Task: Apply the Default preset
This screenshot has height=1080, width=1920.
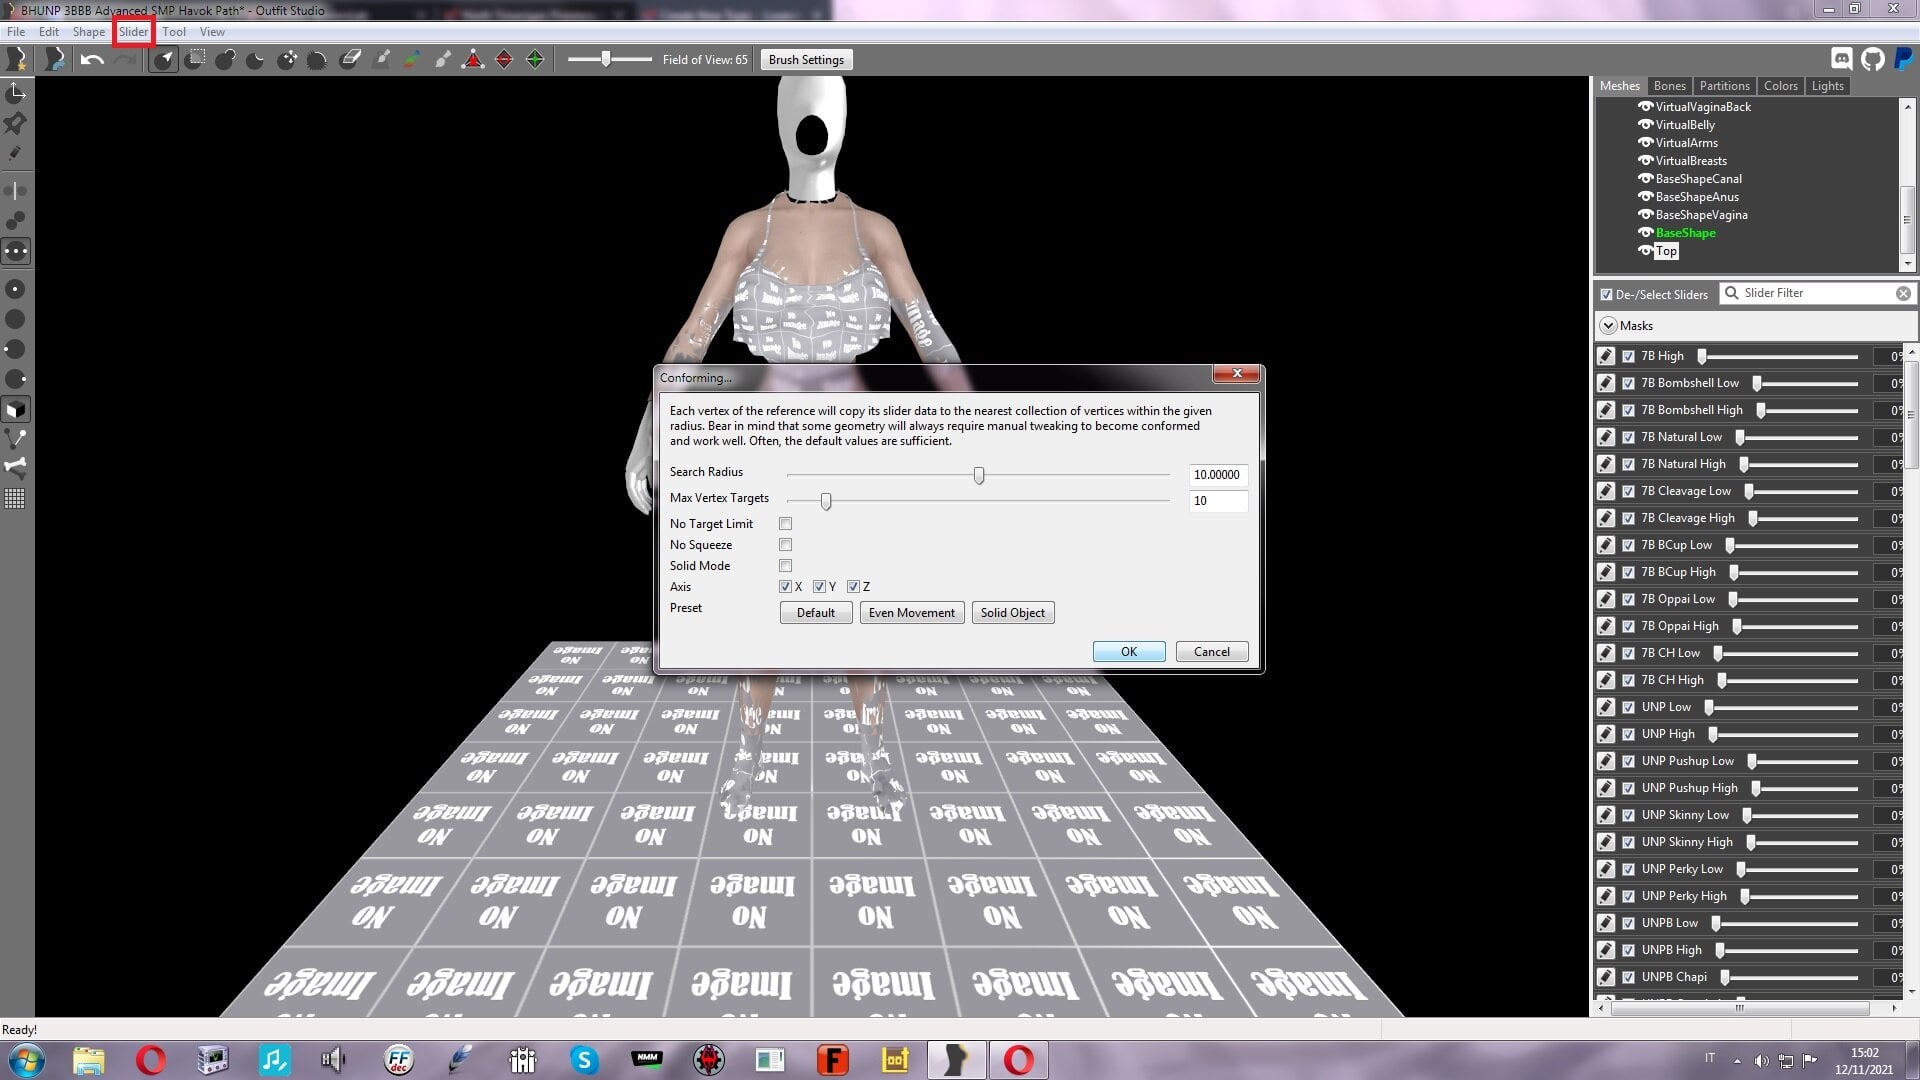Action: tap(816, 613)
